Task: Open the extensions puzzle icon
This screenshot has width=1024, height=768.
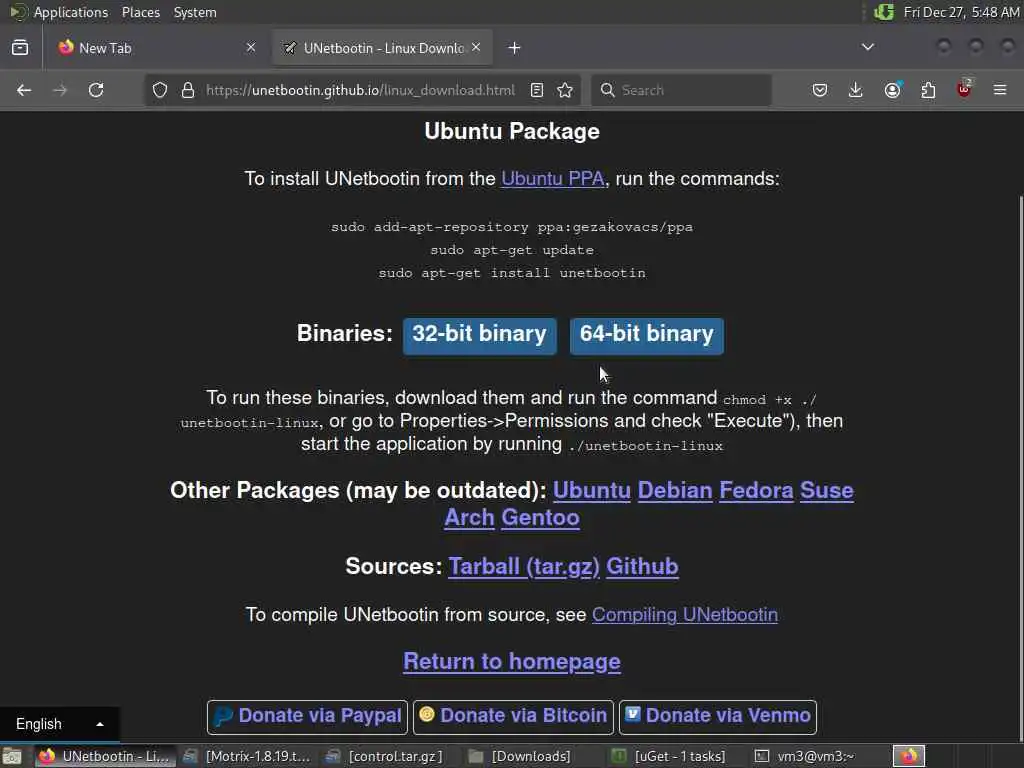Action: point(928,90)
